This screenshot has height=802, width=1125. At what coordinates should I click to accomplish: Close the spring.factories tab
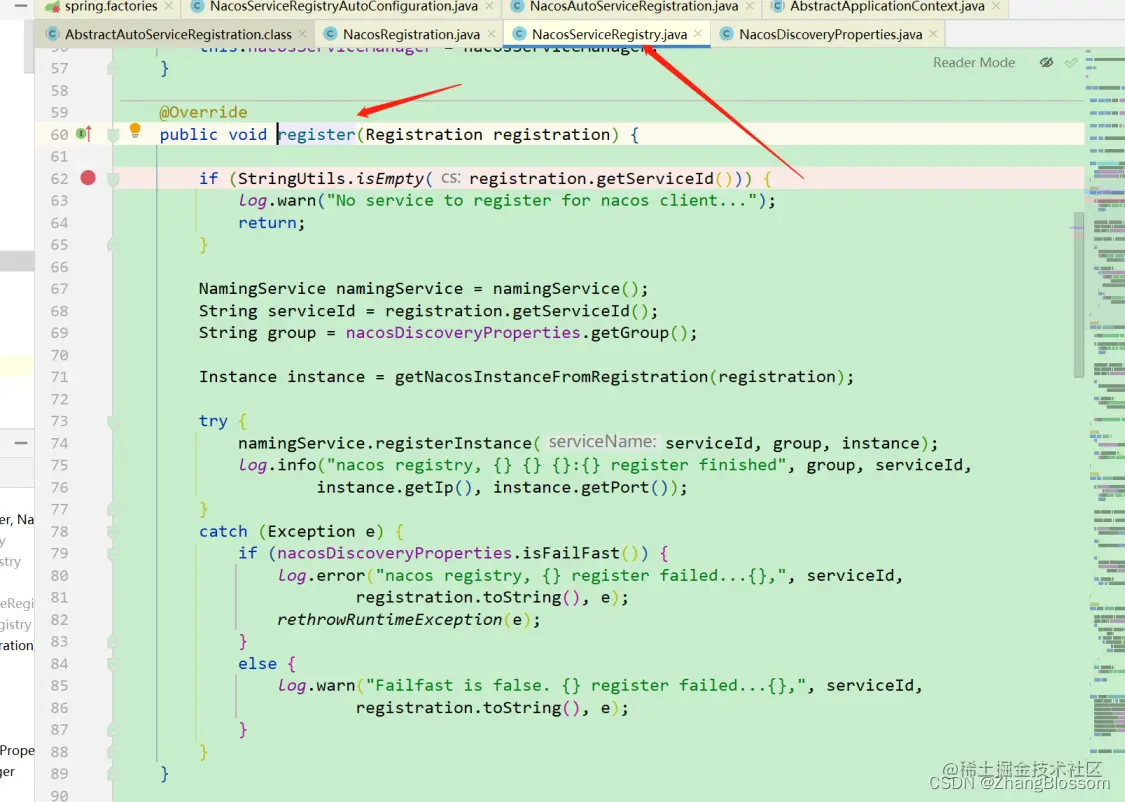point(169,6)
